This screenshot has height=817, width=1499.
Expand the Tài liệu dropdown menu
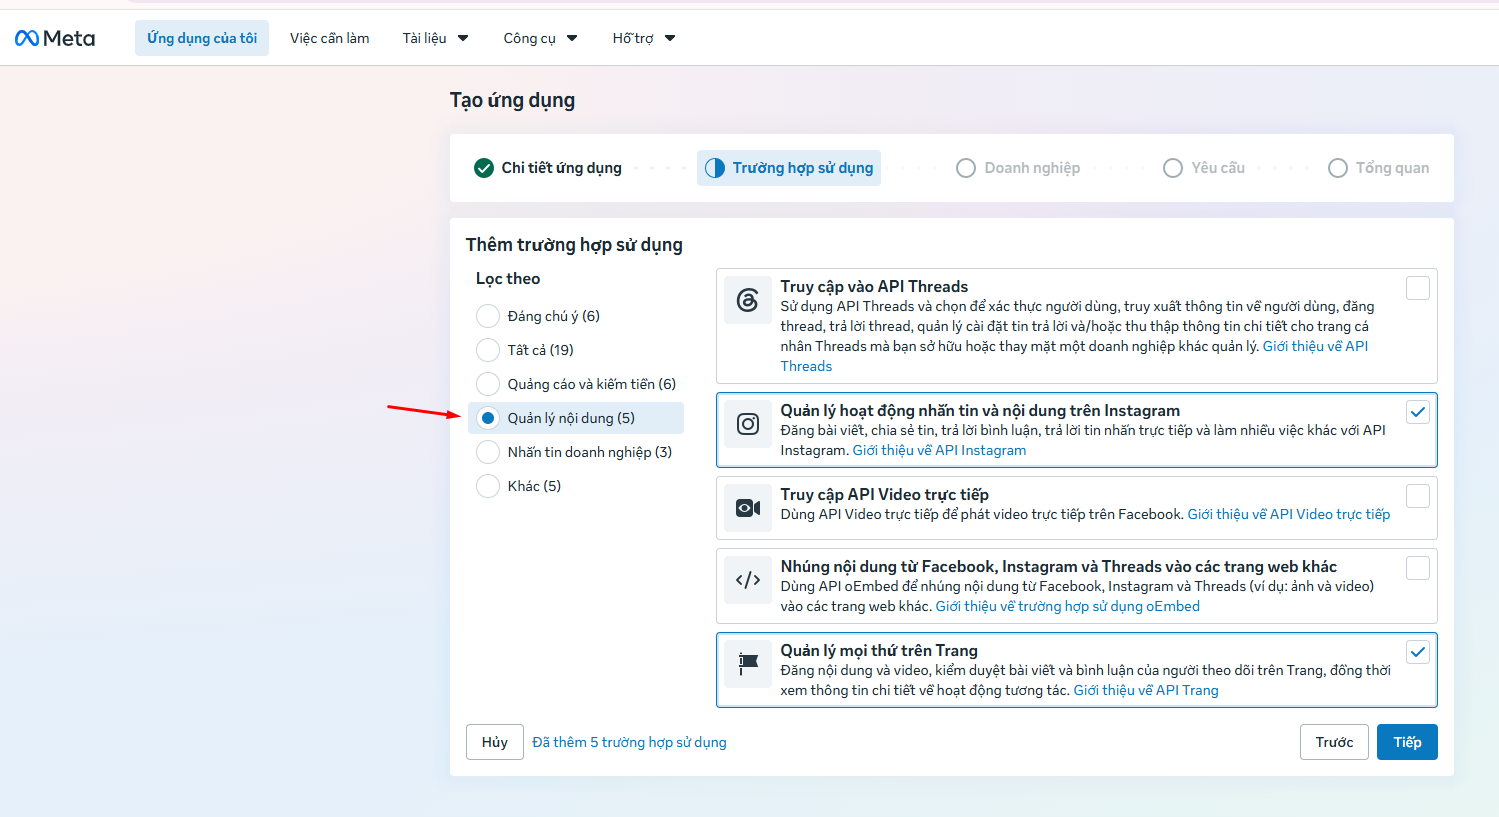pos(436,38)
